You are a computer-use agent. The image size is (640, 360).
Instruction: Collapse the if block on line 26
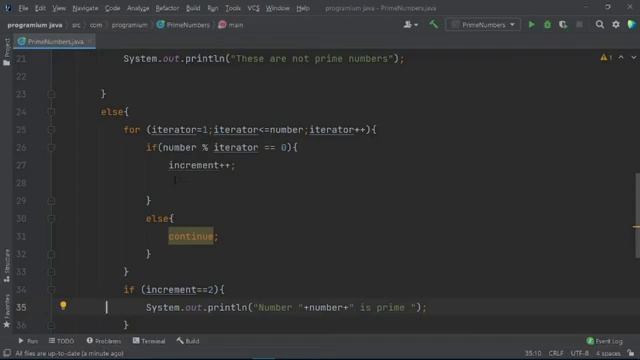[x=51, y=147]
